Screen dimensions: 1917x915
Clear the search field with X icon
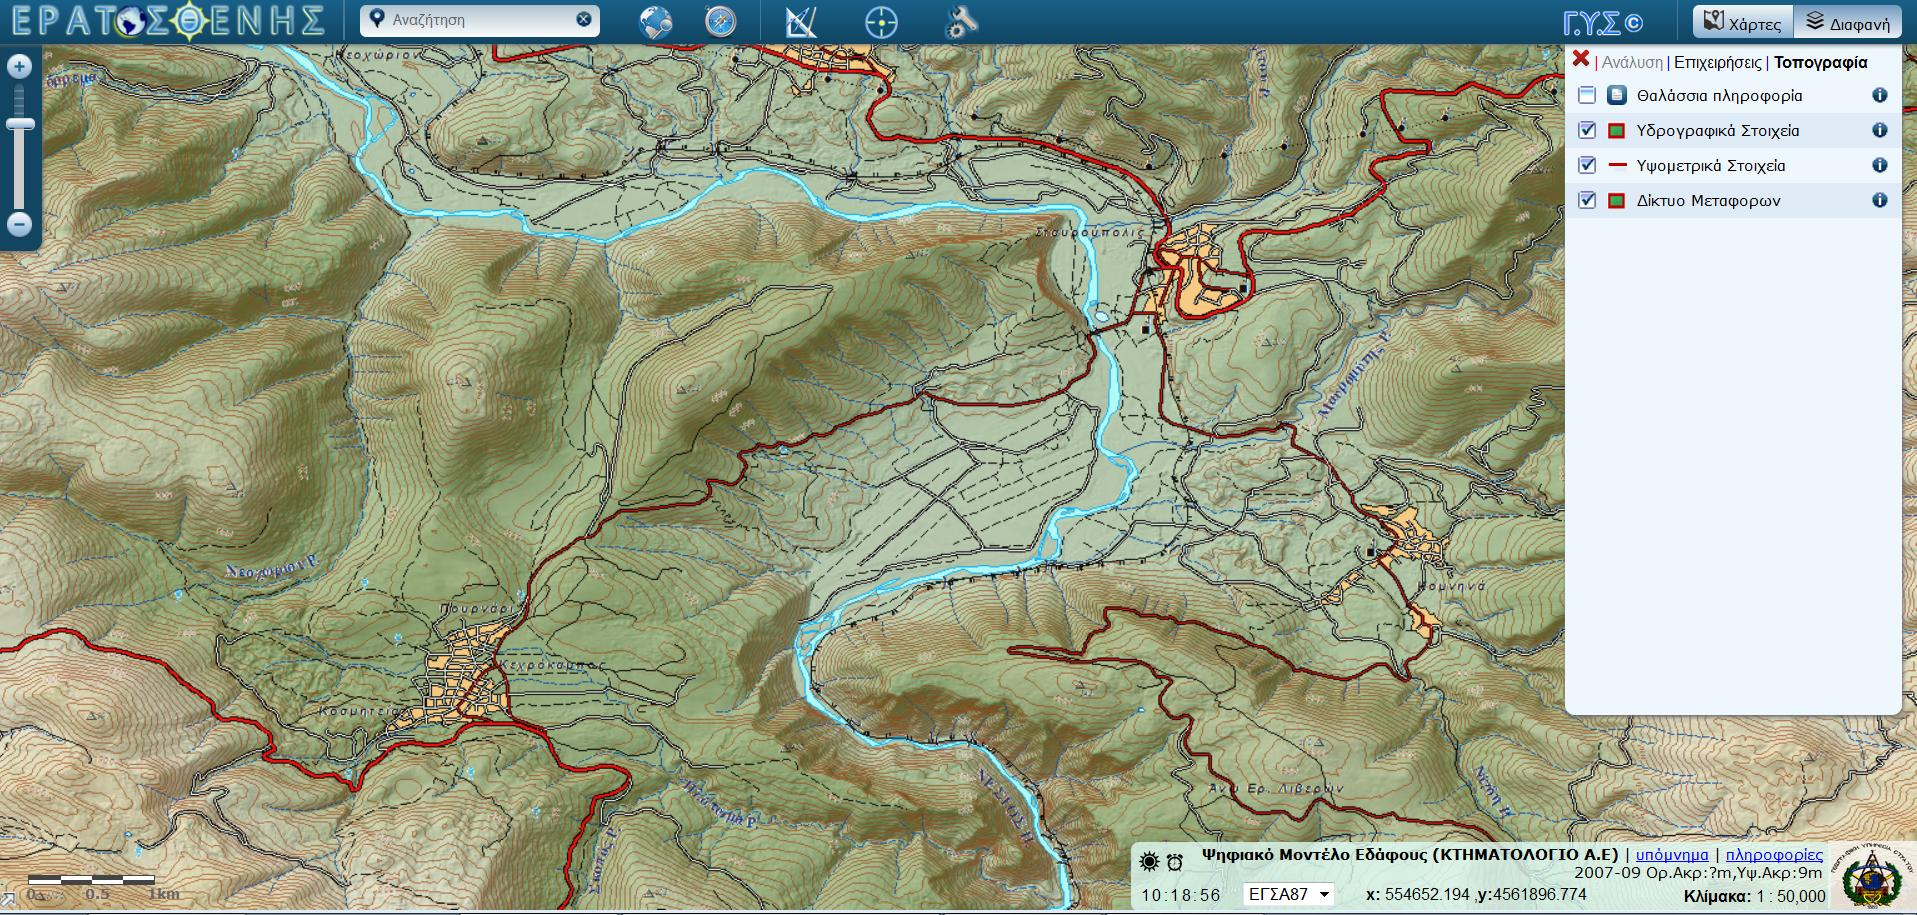(584, 19)
